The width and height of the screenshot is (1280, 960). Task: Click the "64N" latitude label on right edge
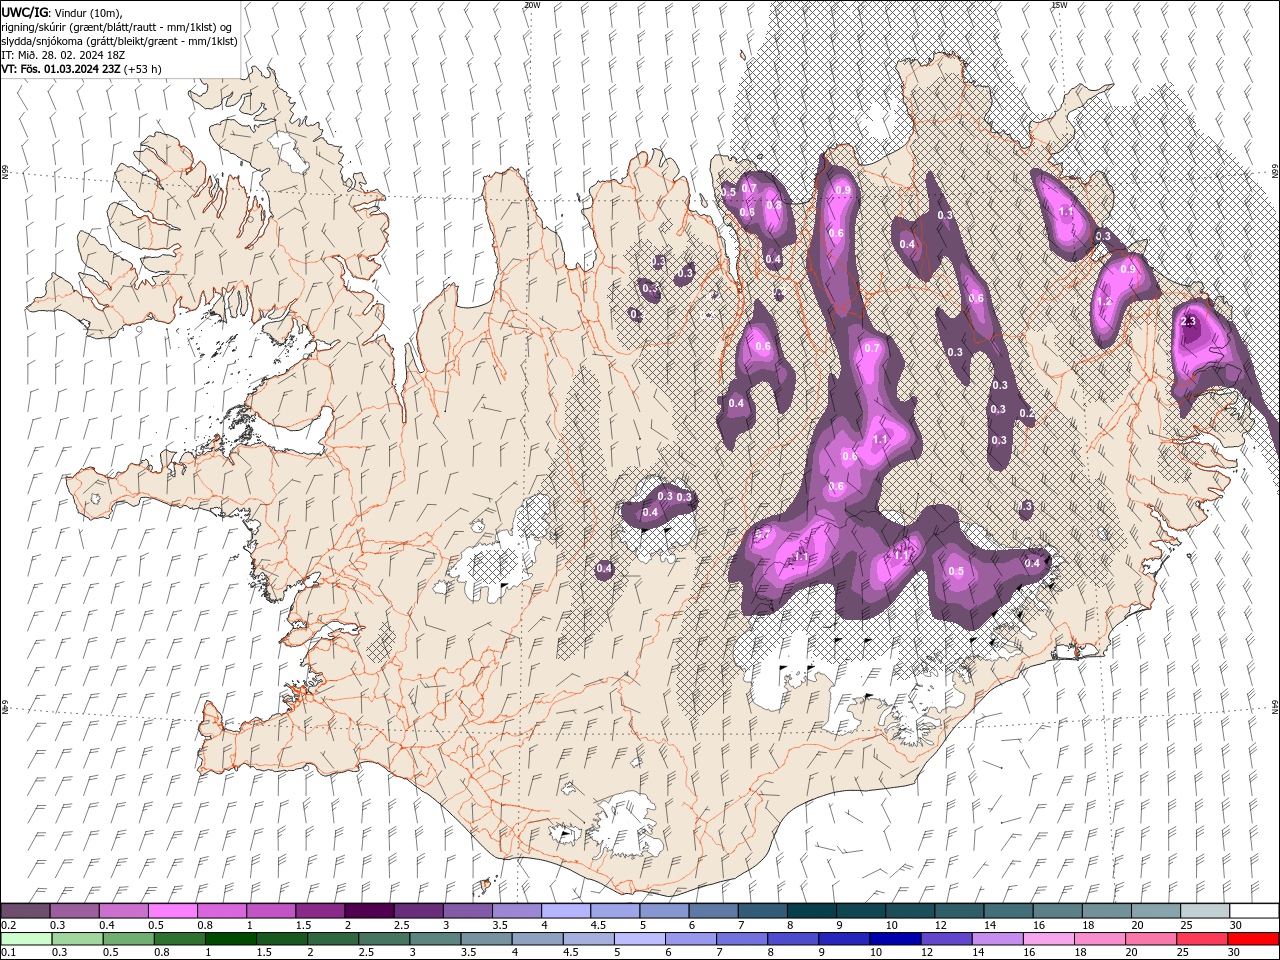pos(1275,706)
